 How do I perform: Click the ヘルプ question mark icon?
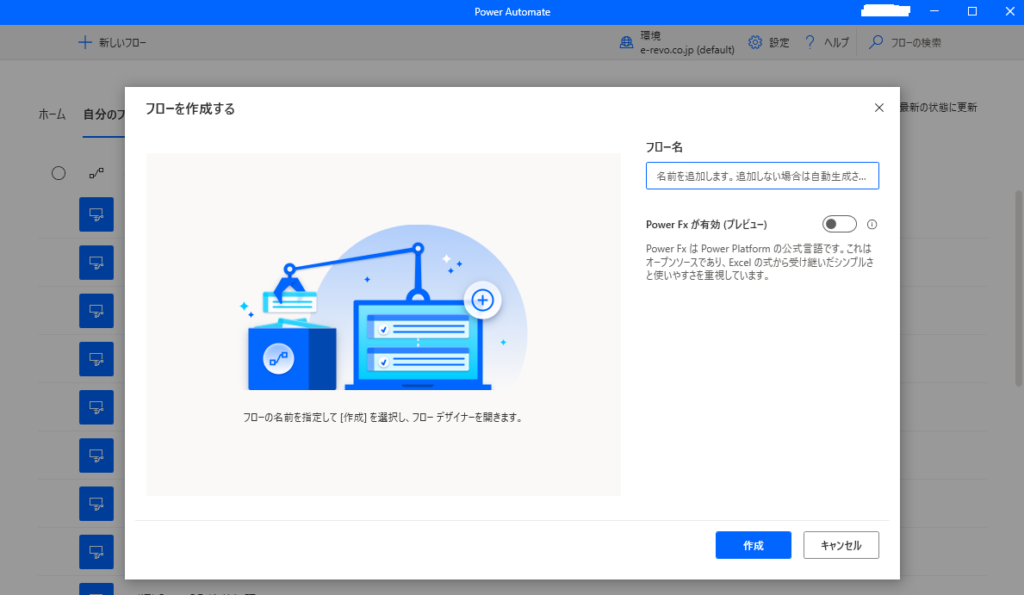810,43
